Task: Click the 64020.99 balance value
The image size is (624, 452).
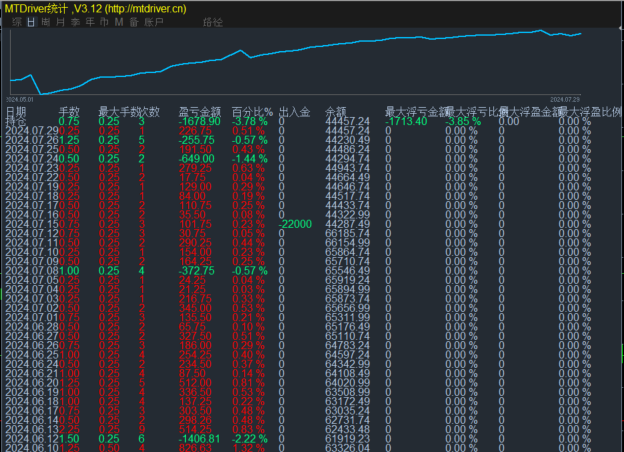Action: tap(347, 383)
